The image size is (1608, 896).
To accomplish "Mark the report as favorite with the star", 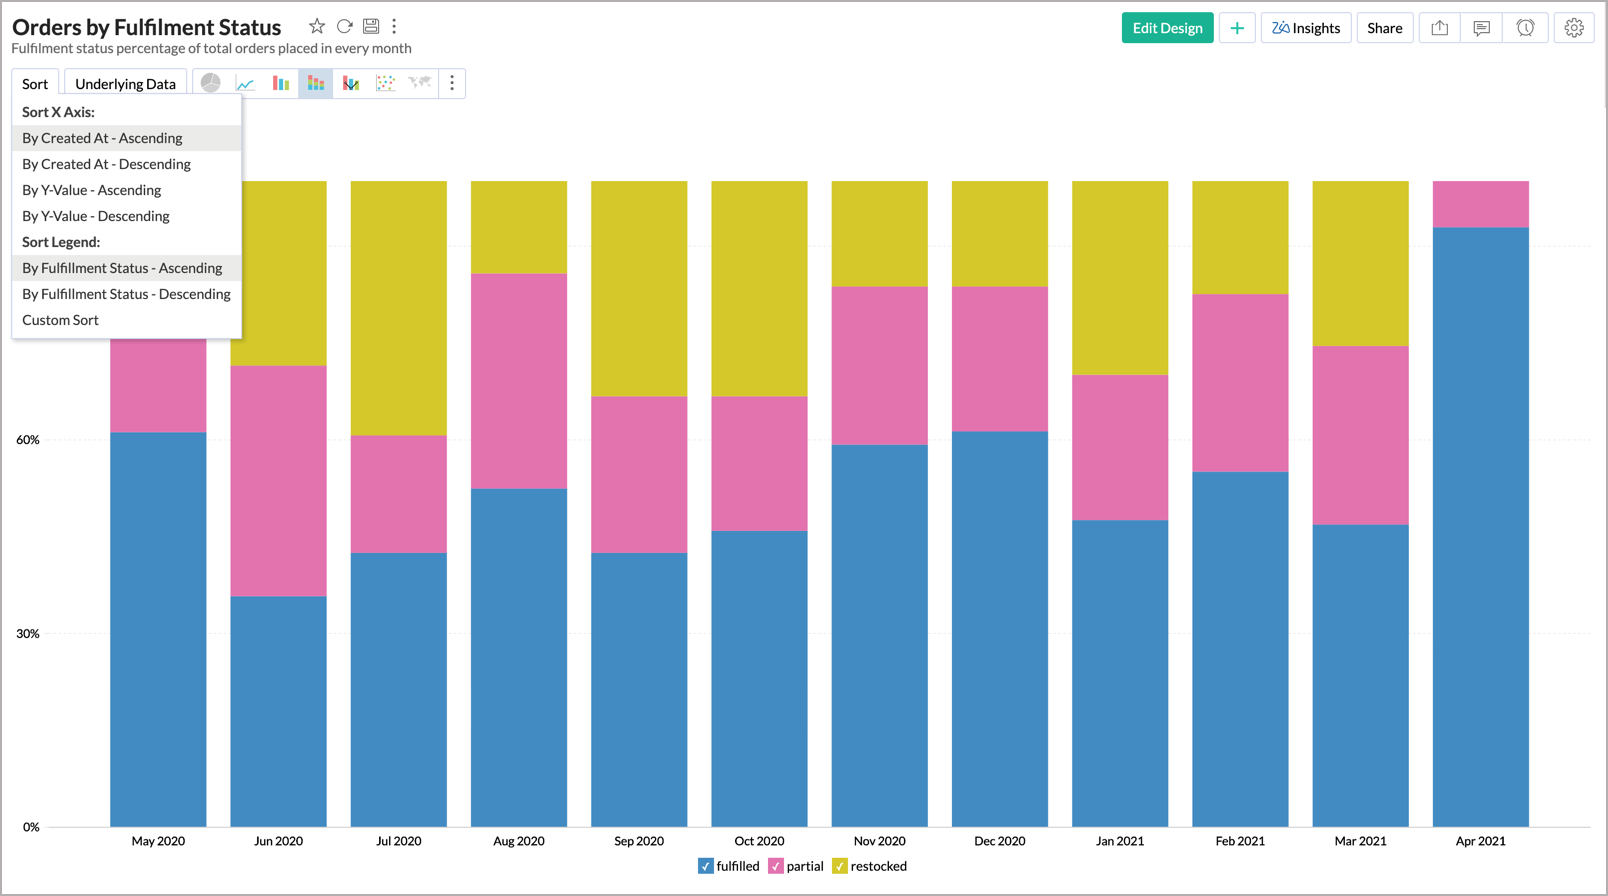I will click(x=317, y=26).
